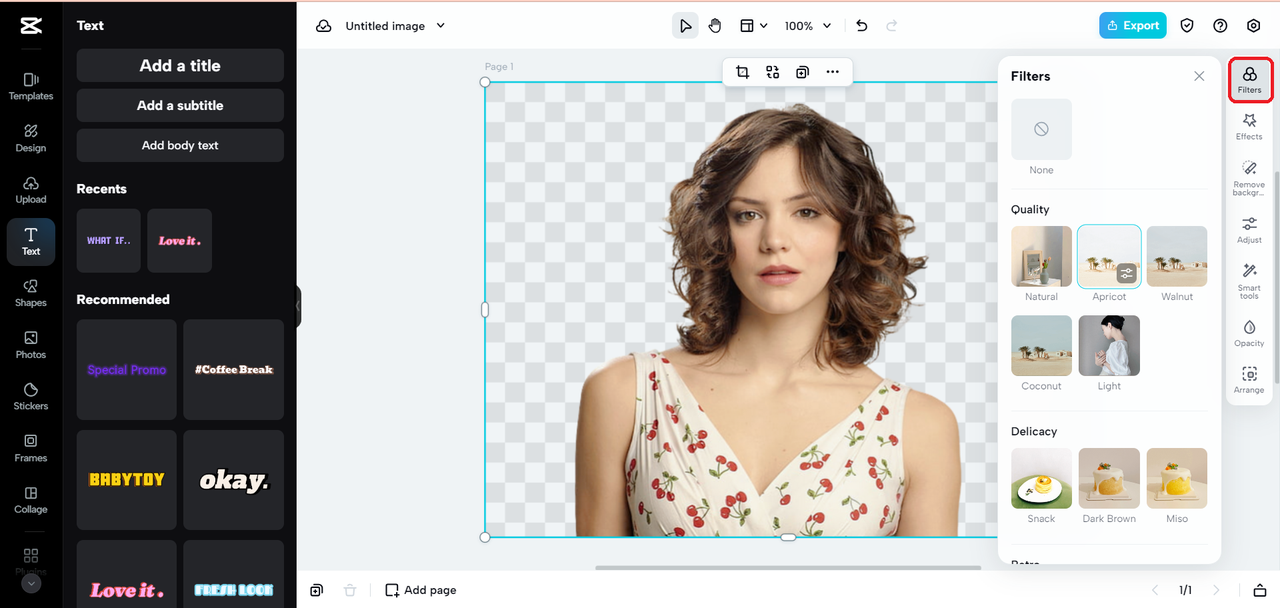Open the Adjust panel
The width and height of the screenshot is (1280, 608).
tap(1249, 230)
